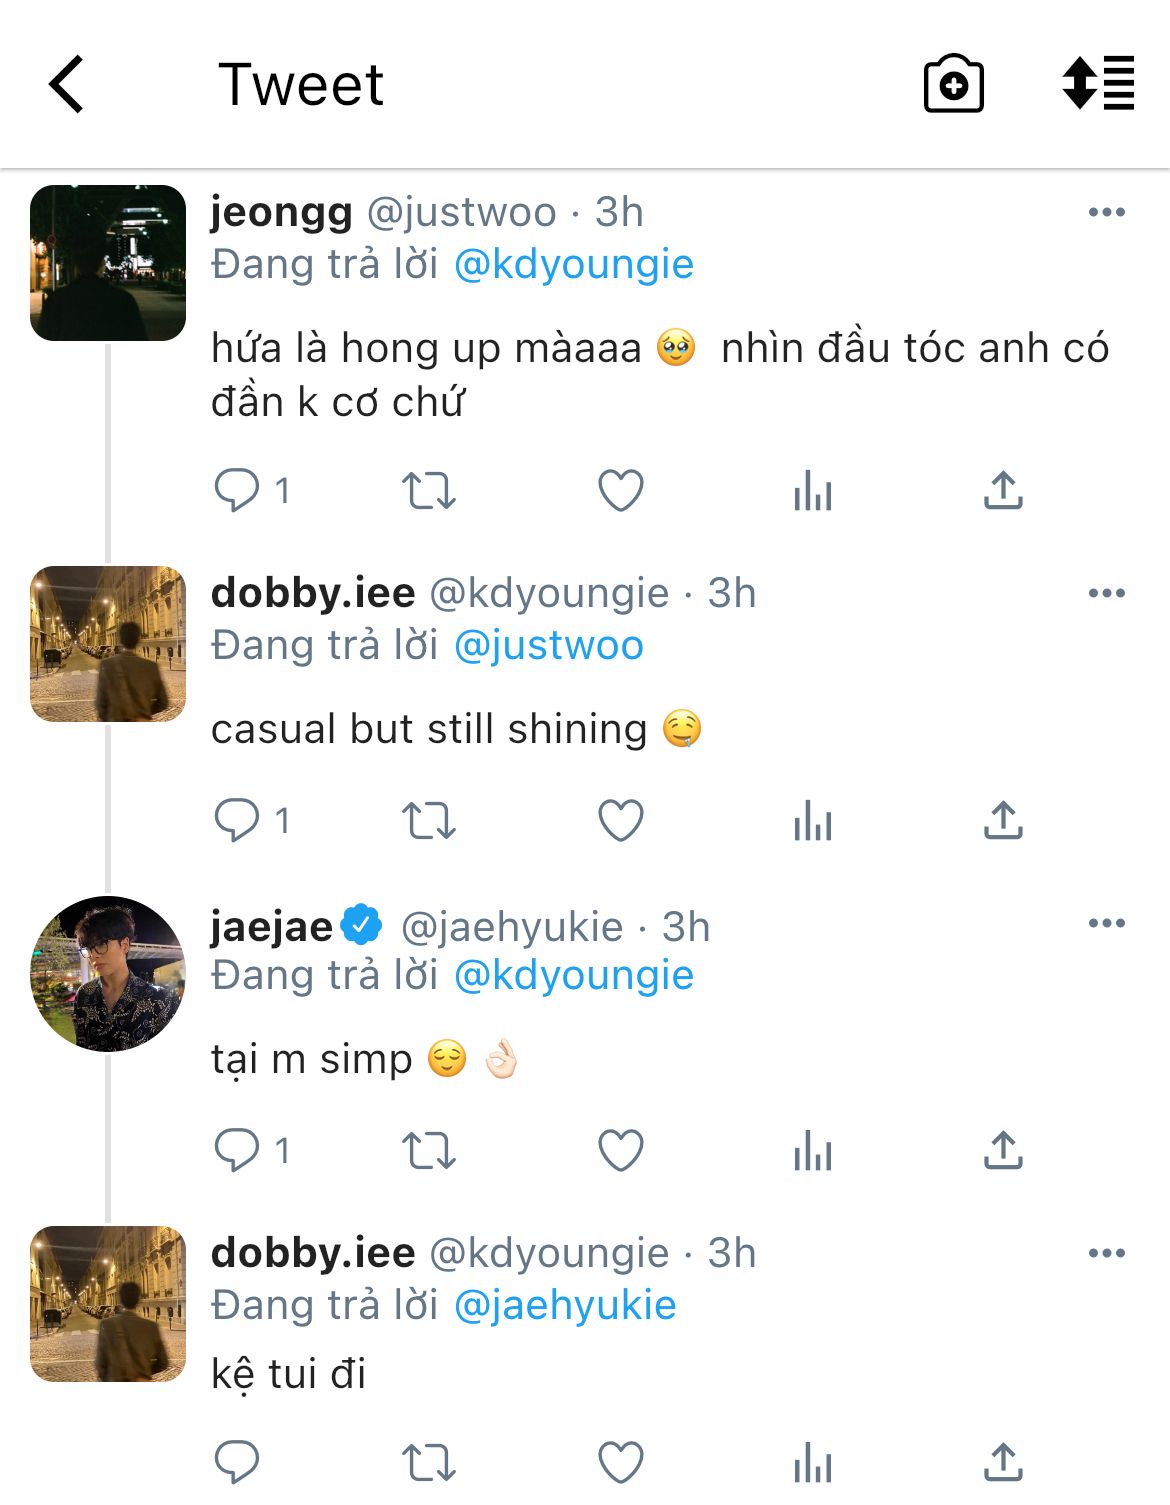
Task: Share jeongg's tweet via upload icon
Action: click(x=1003, y=491)
